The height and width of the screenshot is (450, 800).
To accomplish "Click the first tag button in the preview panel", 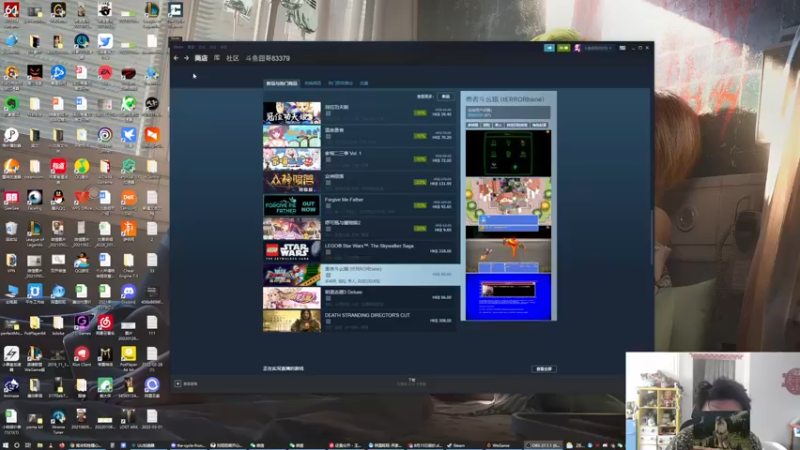I will [473, 125].
